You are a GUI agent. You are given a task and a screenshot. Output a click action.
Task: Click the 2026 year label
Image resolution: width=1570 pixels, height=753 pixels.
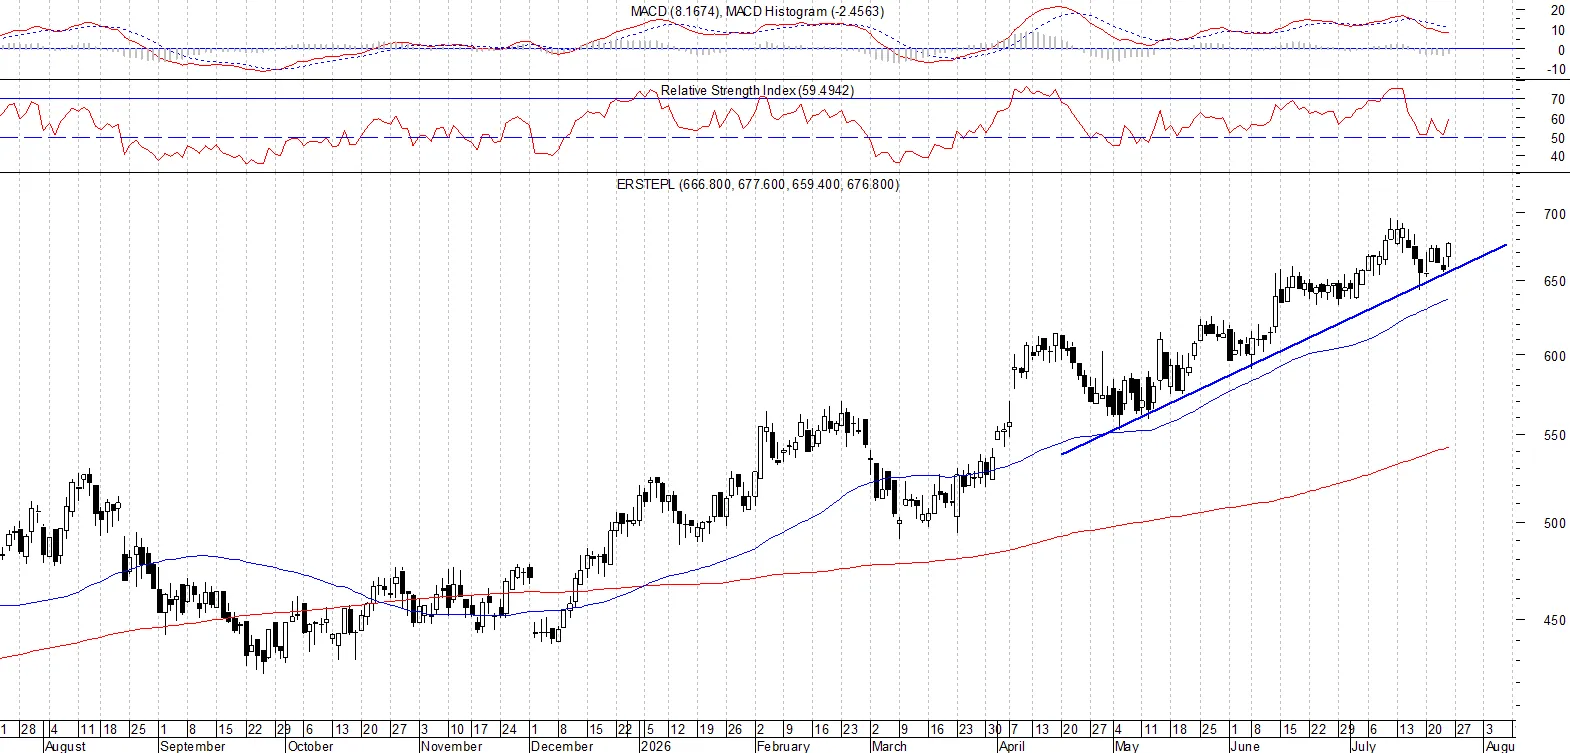pyautogui.click(x=656, y=746)
